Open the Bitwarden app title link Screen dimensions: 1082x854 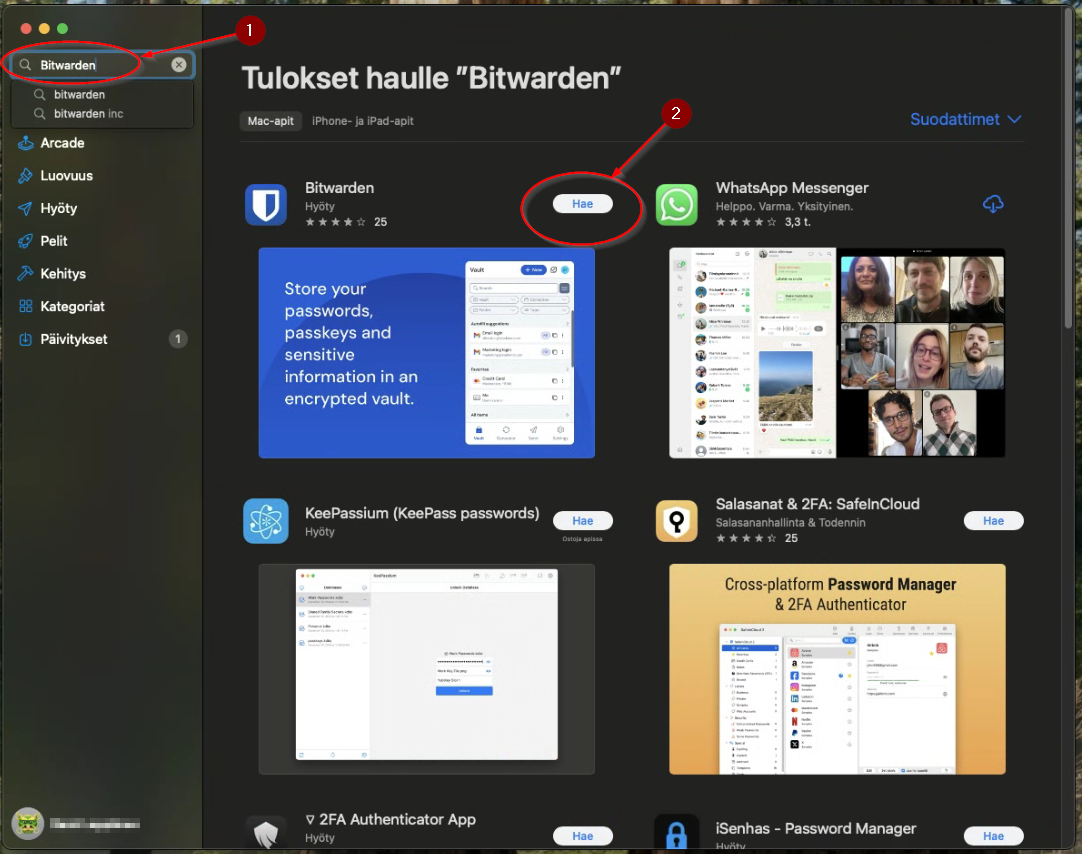tap(340, 188)
